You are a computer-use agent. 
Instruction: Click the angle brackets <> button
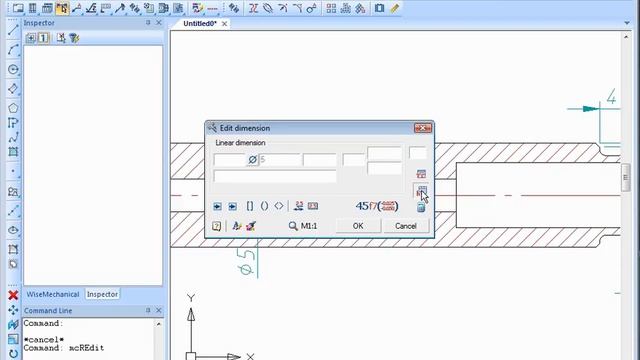point(279,206)
